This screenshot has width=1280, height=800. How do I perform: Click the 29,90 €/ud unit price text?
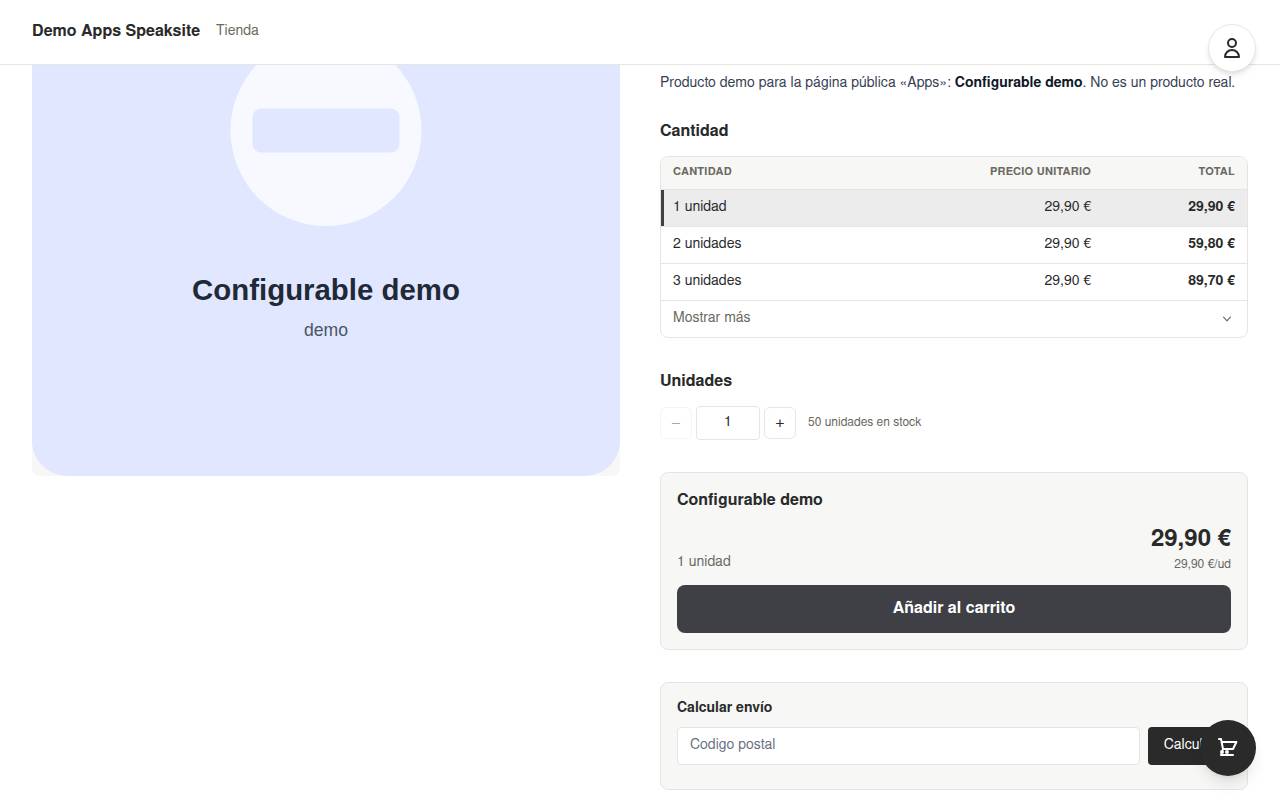point(1202,564)
